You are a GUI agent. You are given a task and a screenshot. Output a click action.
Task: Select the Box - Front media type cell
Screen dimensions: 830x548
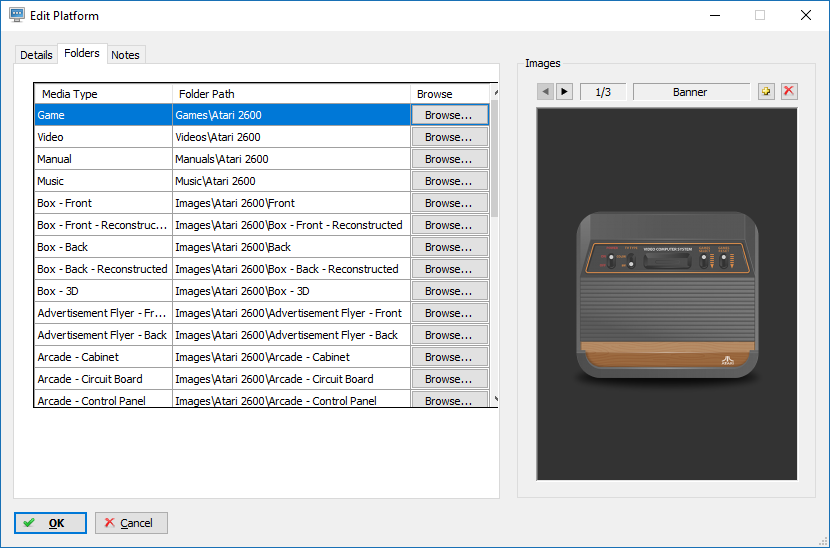[x=104, y=203]
